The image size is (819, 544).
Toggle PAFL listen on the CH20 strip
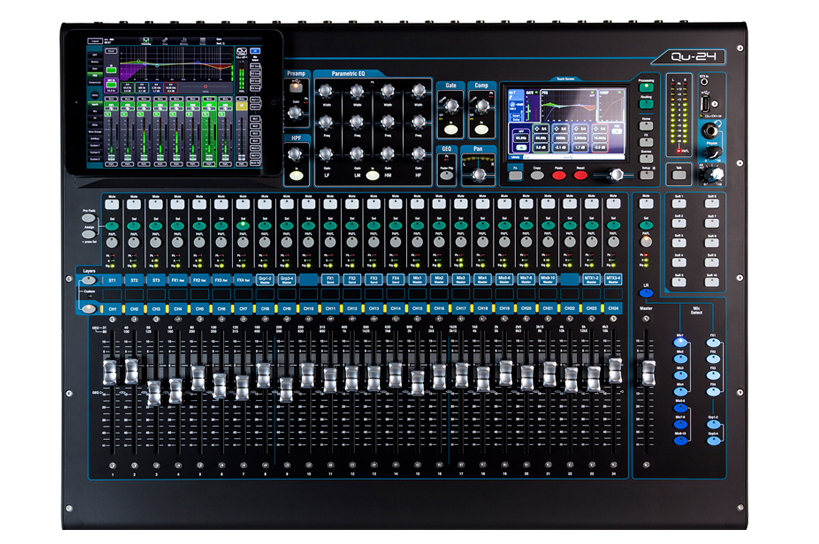(x=526, y=243)
